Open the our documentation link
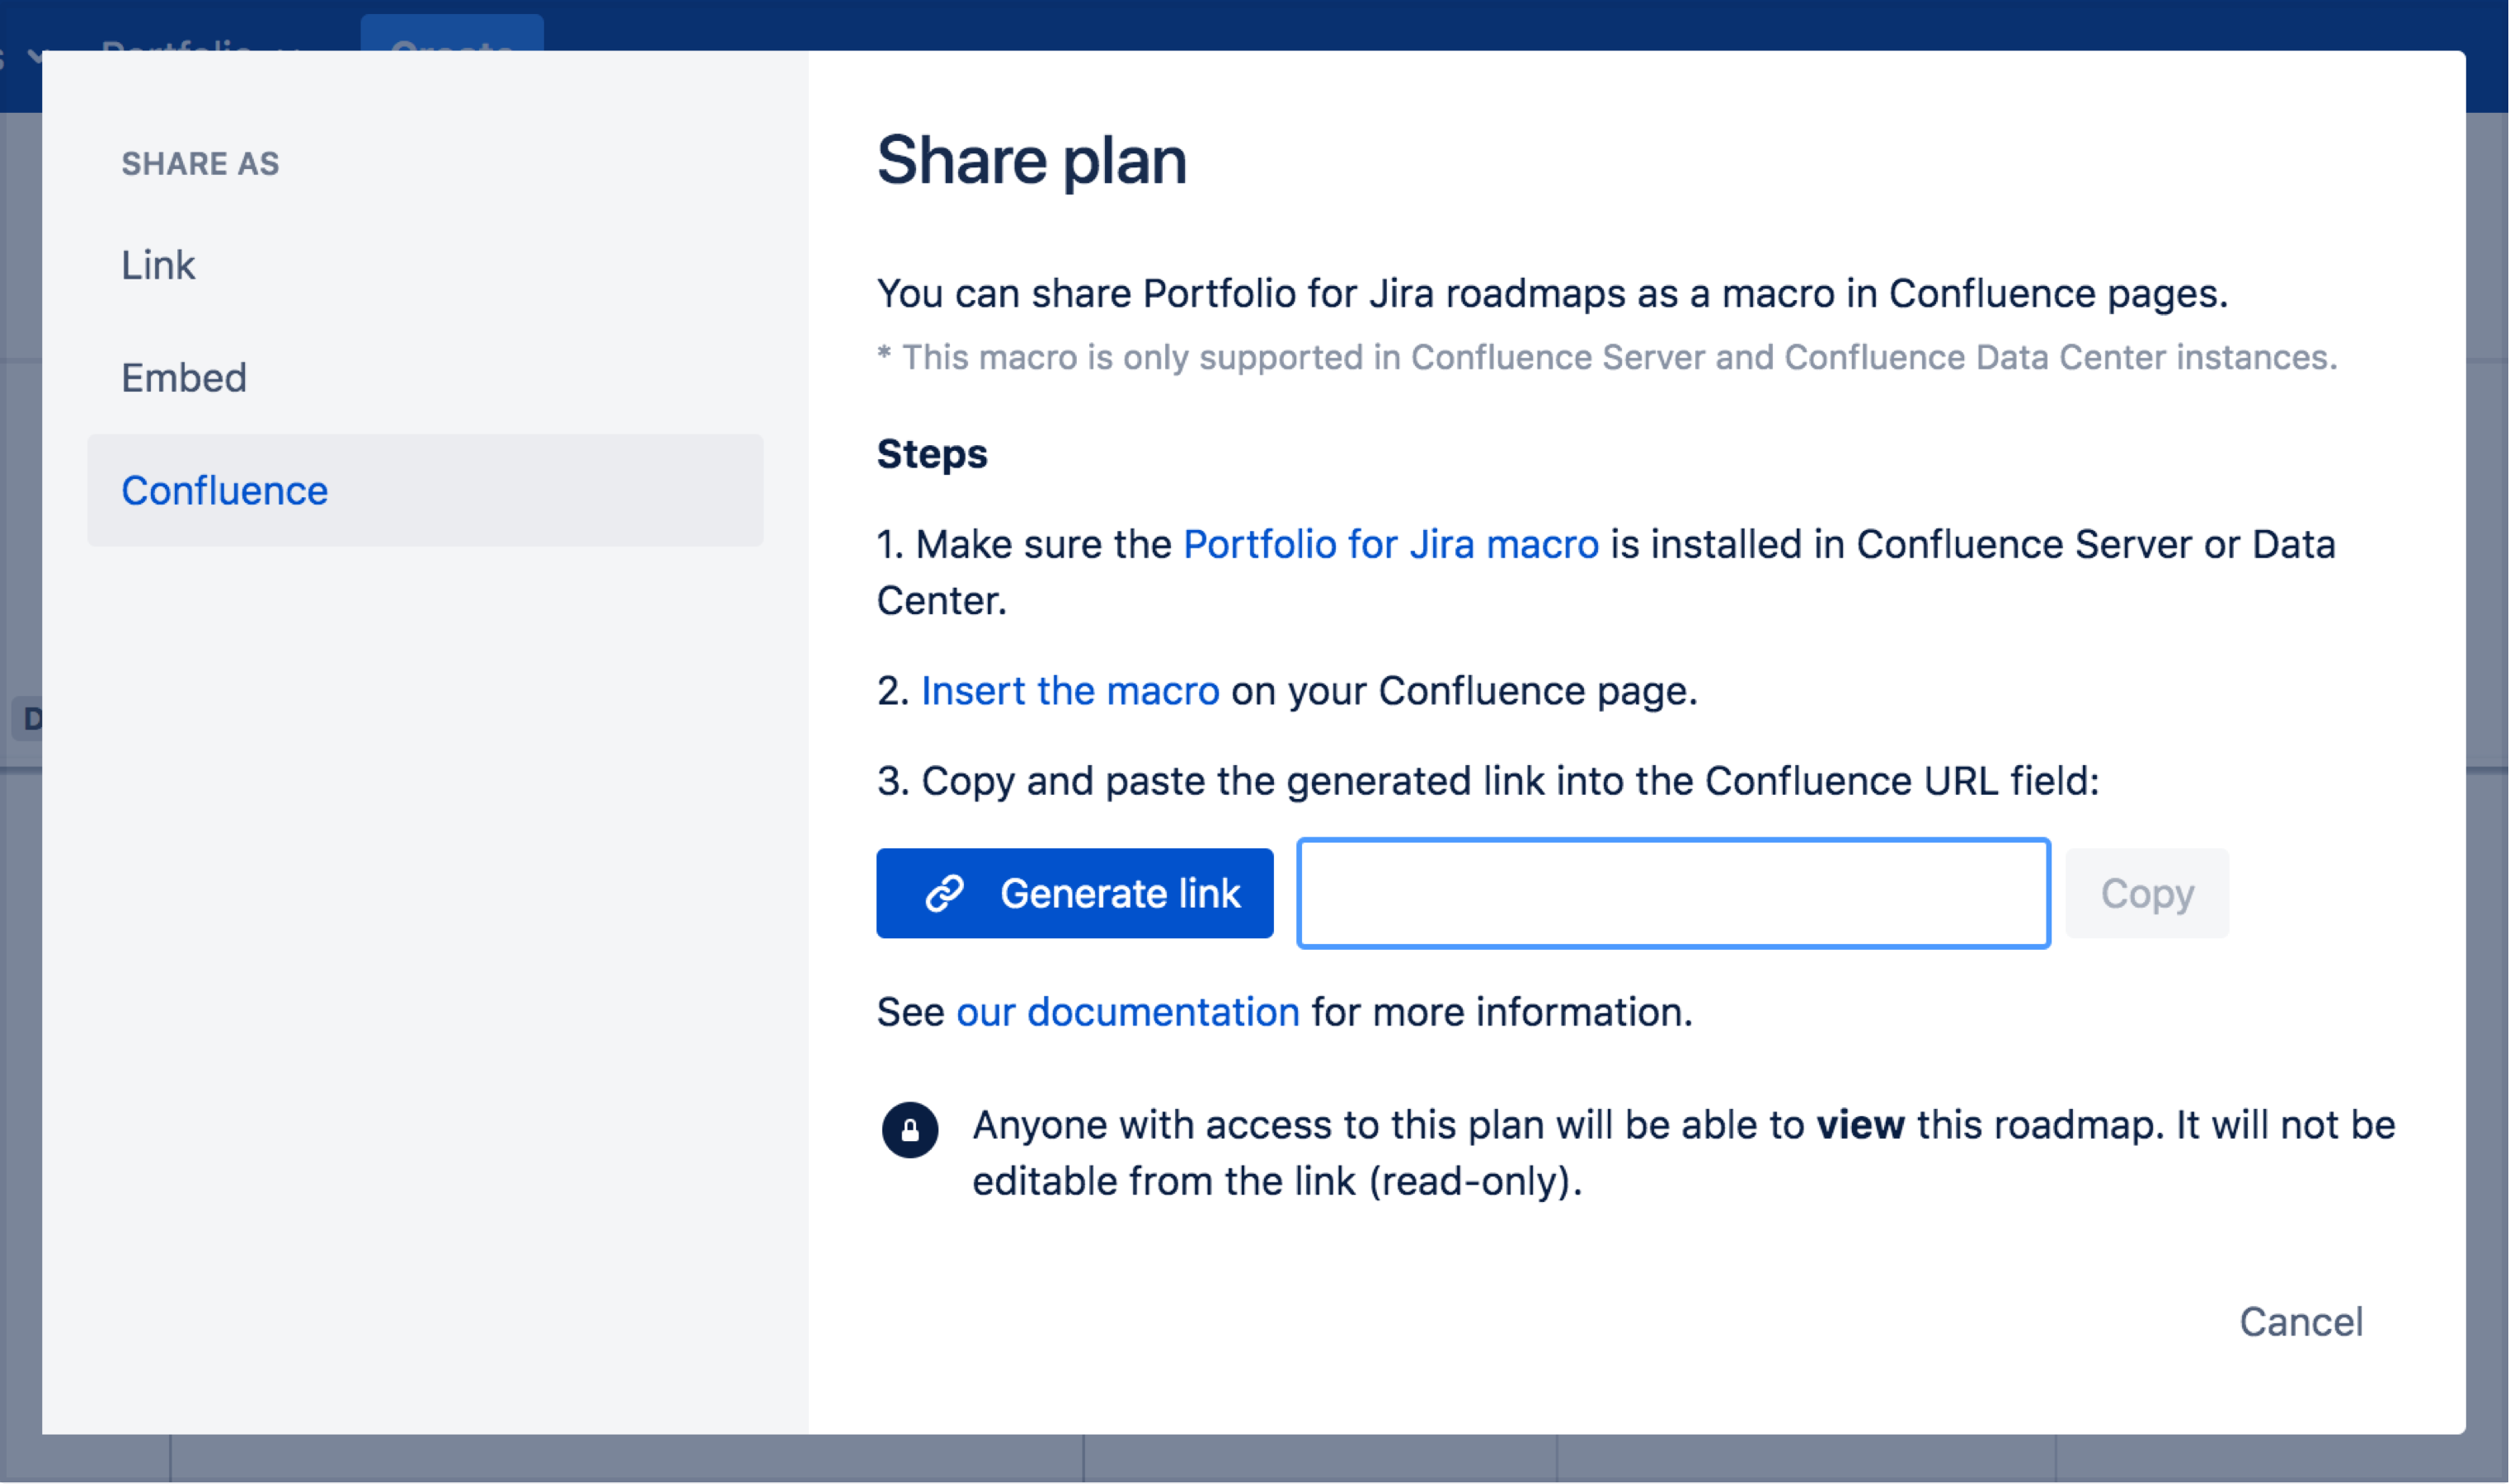The image size is (2510, 1484). (1127, 1012)
